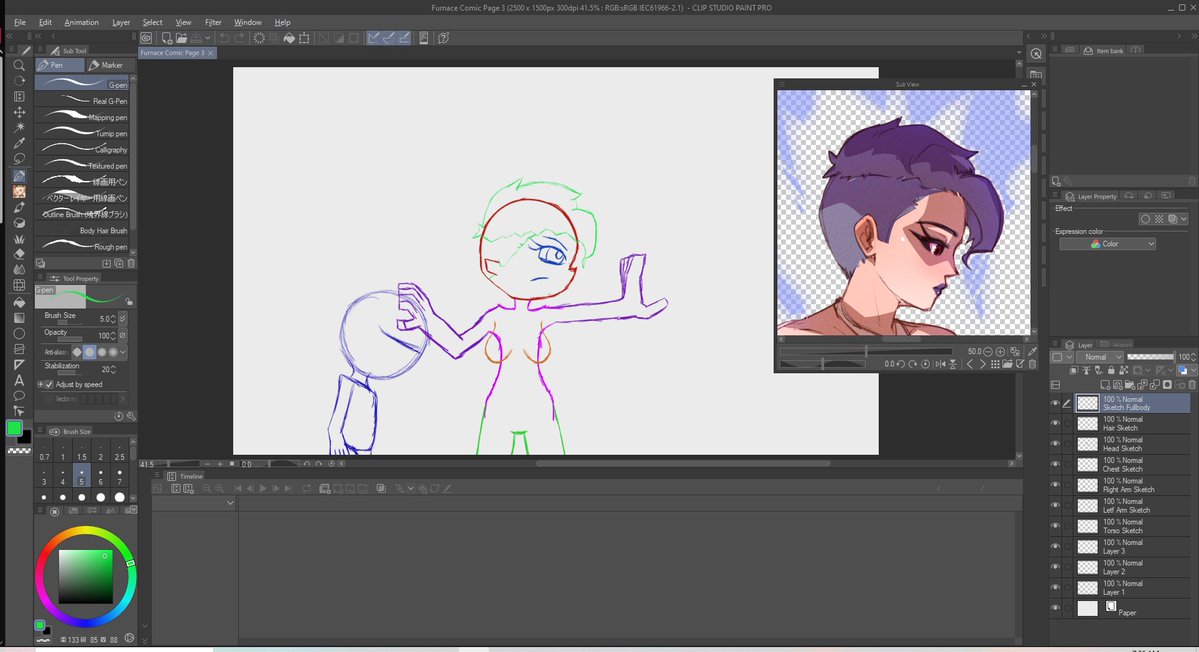Open the Layer menu
Image resolution: width=1199 pixels, height=652 pixels.
click(x=121, y=22)
